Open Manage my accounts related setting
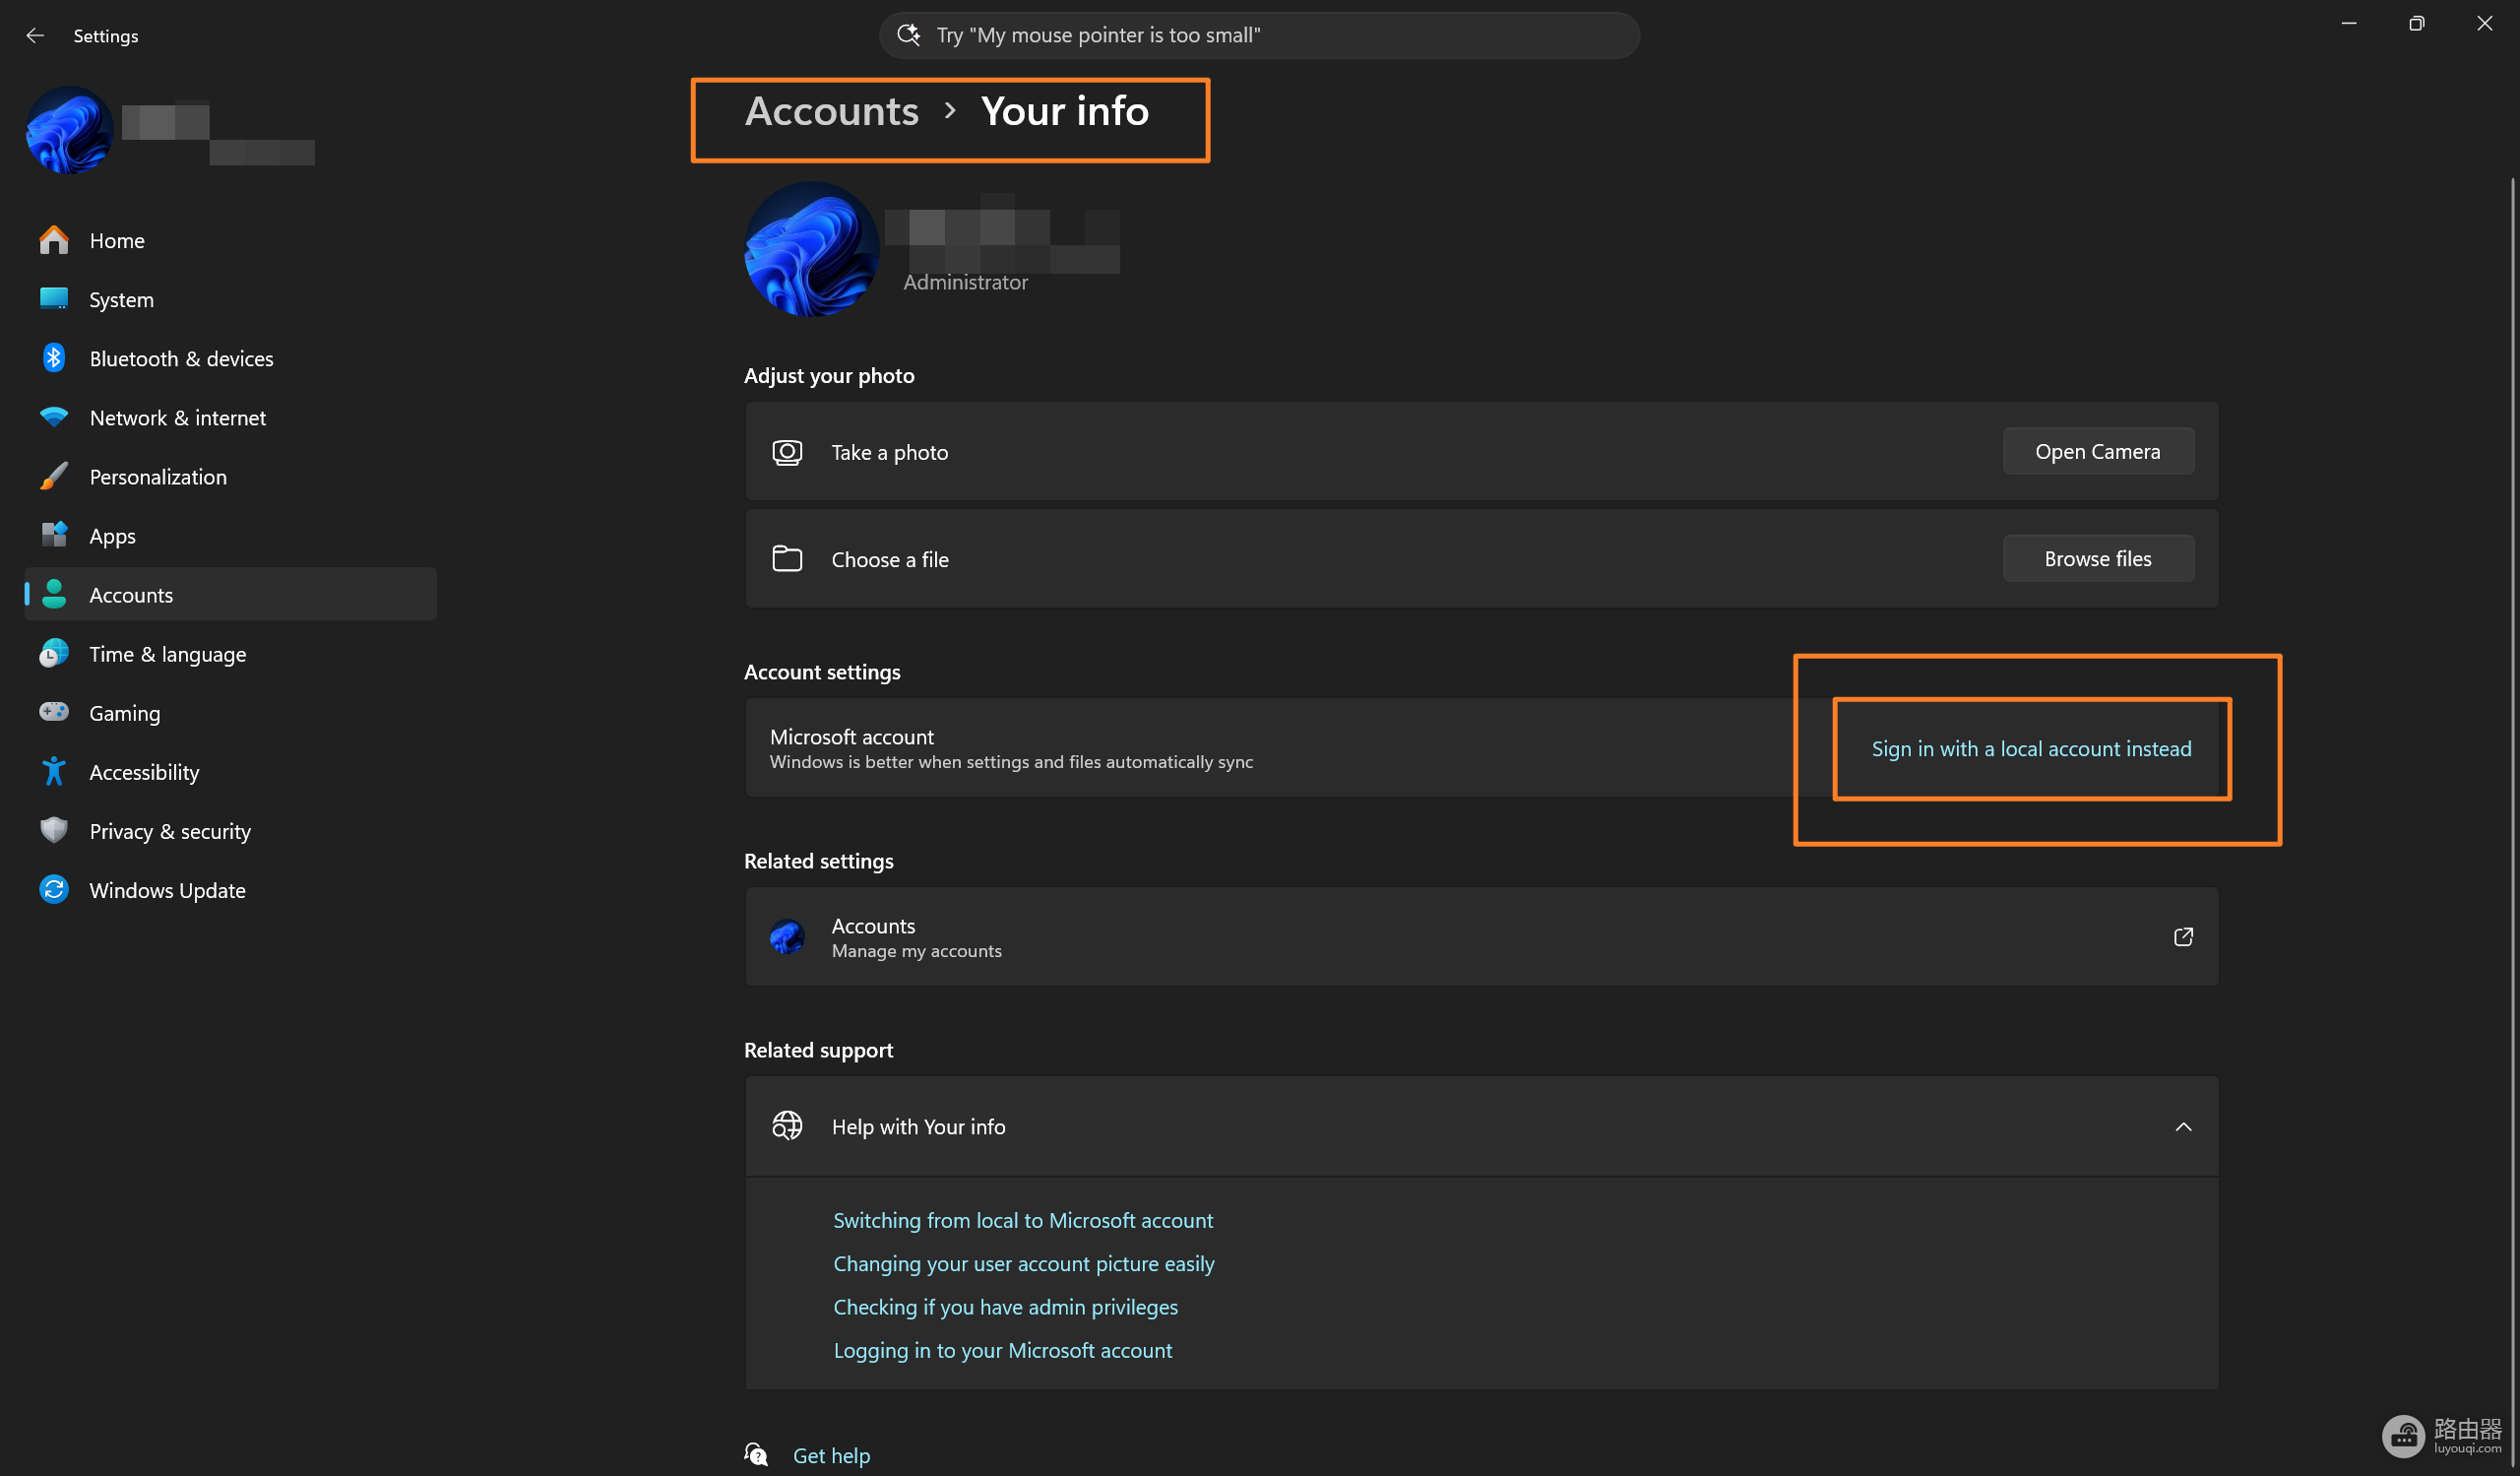This screenshot has height=1476, width=2520. (1481, 937)
